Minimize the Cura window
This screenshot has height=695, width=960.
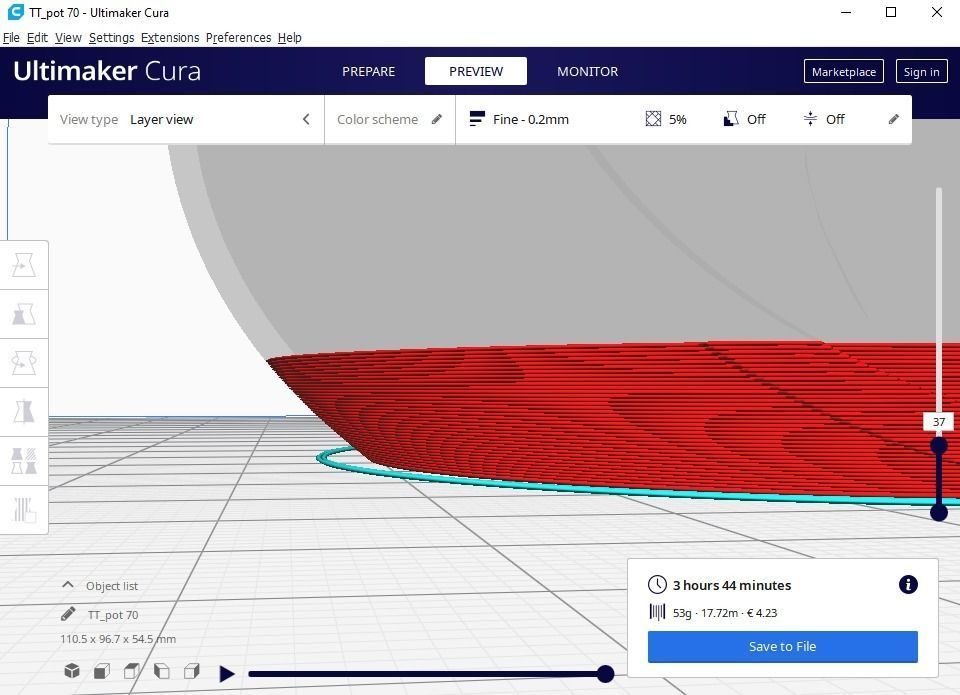[x=846, y=12]
